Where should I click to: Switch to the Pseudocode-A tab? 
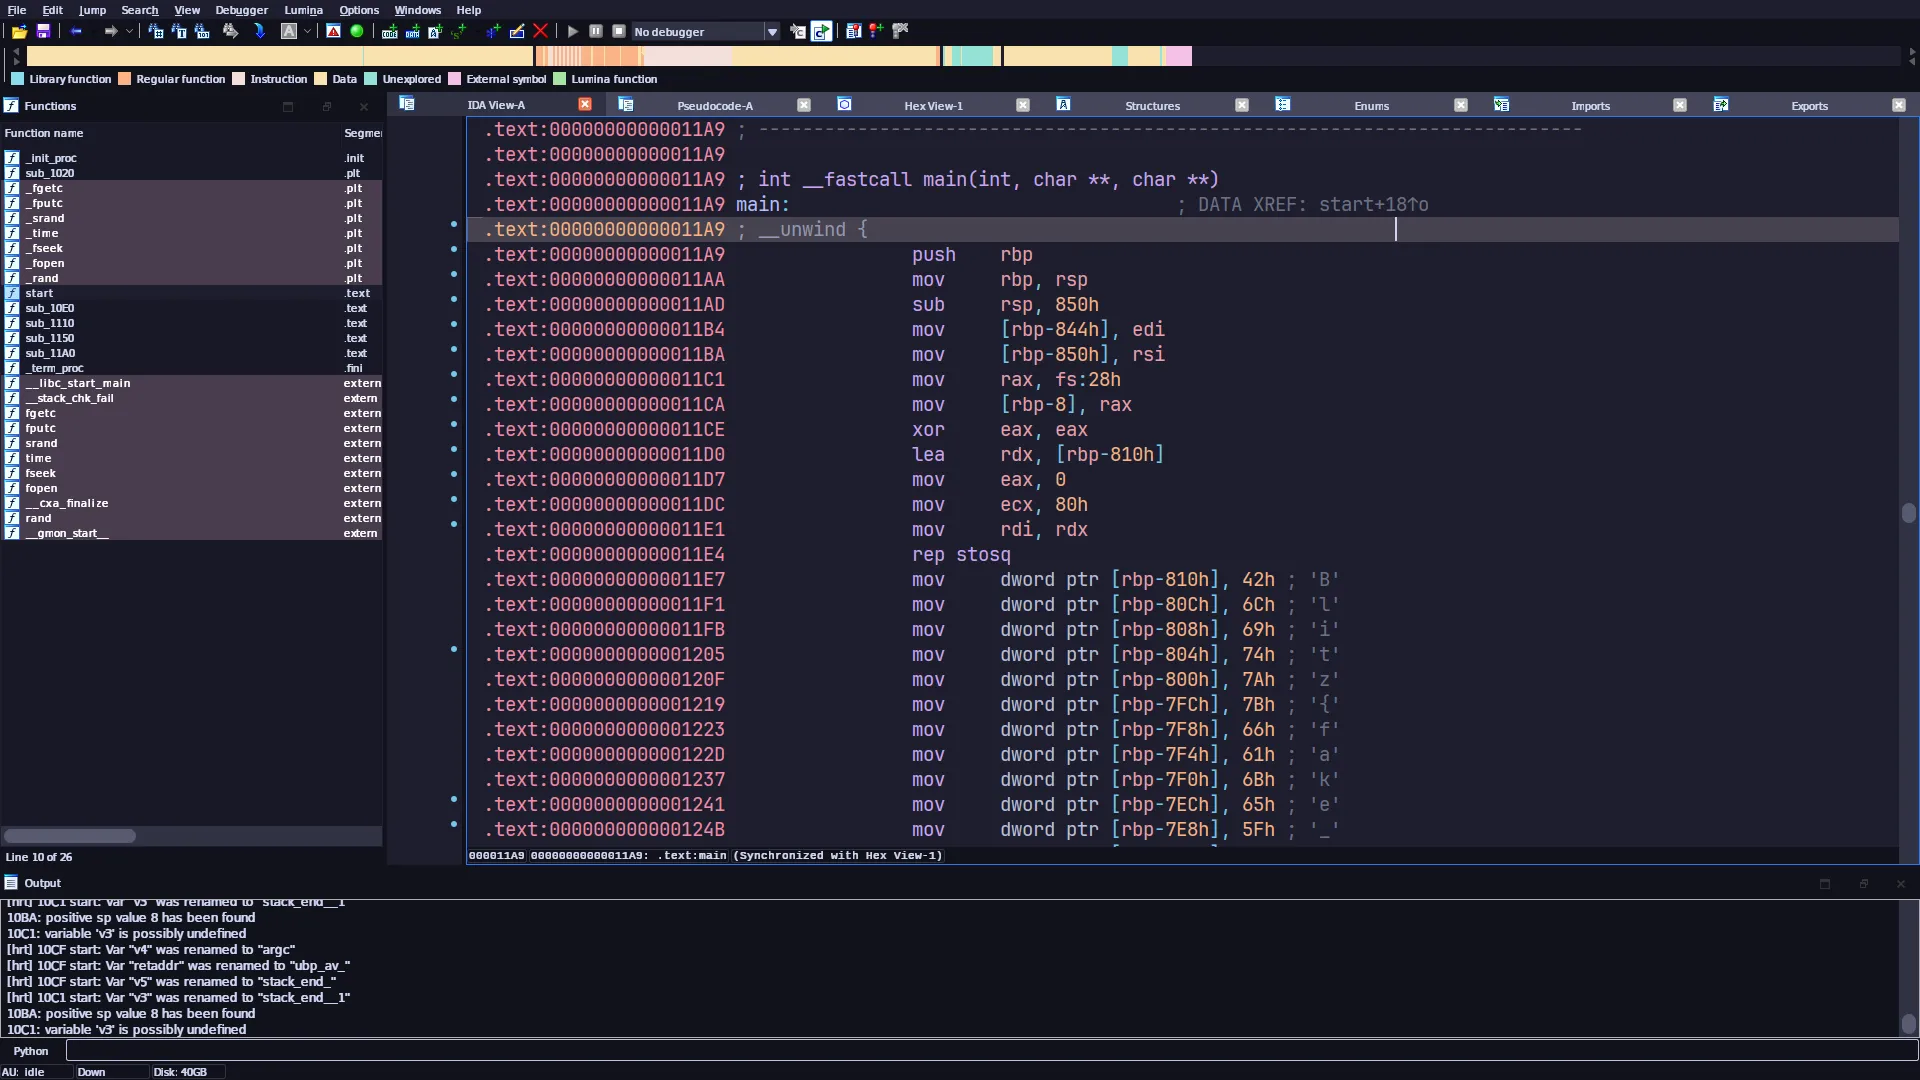(x=715, y=104)
